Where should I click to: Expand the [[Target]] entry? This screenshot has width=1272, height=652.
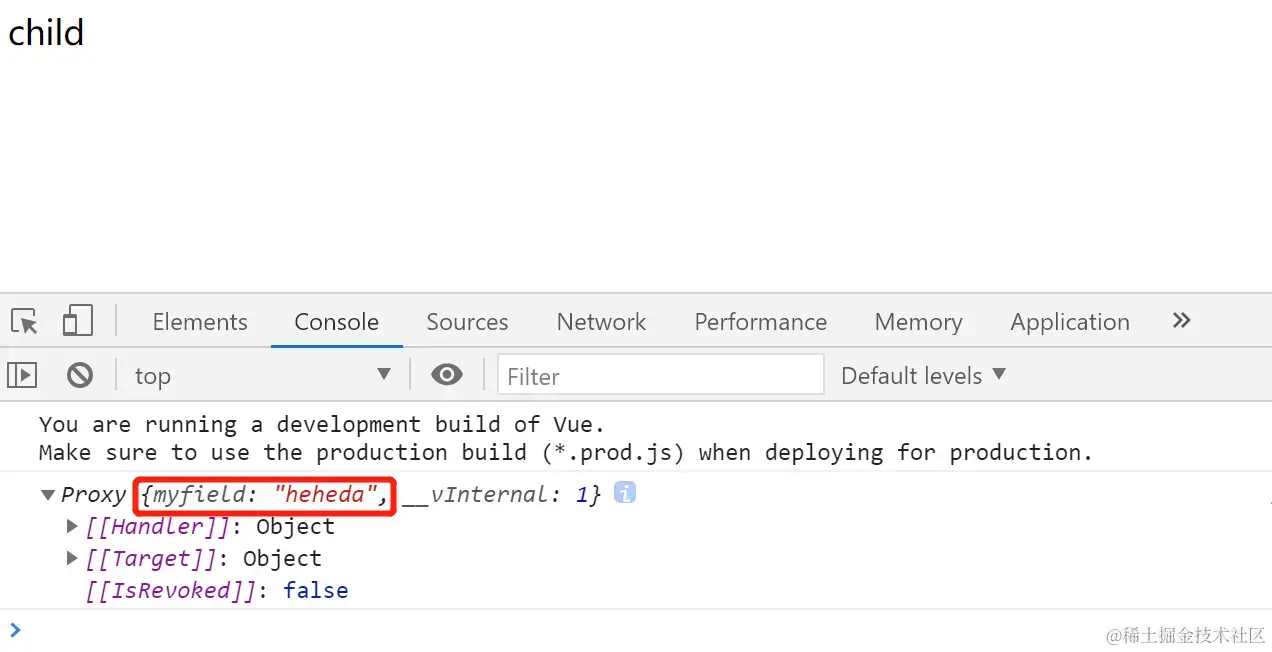[72, 558]
